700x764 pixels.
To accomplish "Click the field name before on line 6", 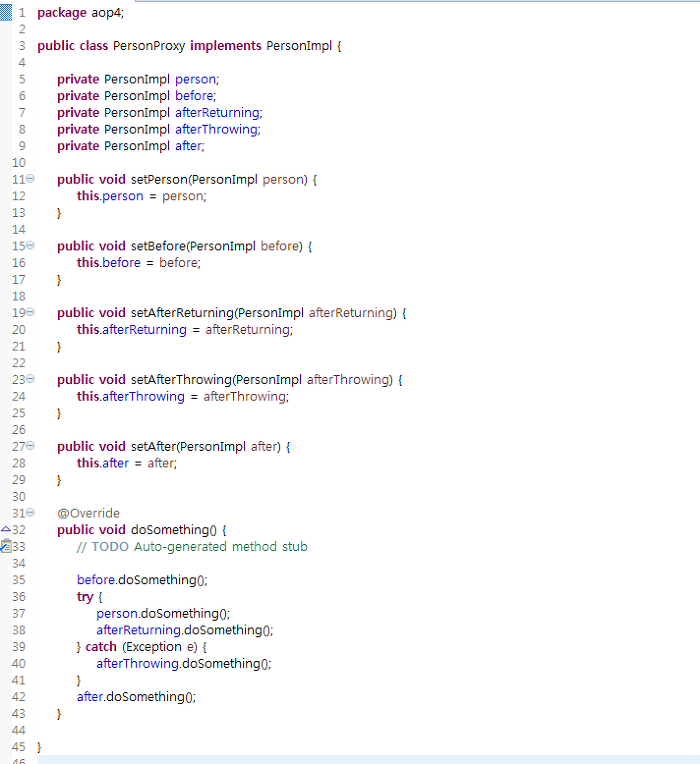I will point(194,96).
